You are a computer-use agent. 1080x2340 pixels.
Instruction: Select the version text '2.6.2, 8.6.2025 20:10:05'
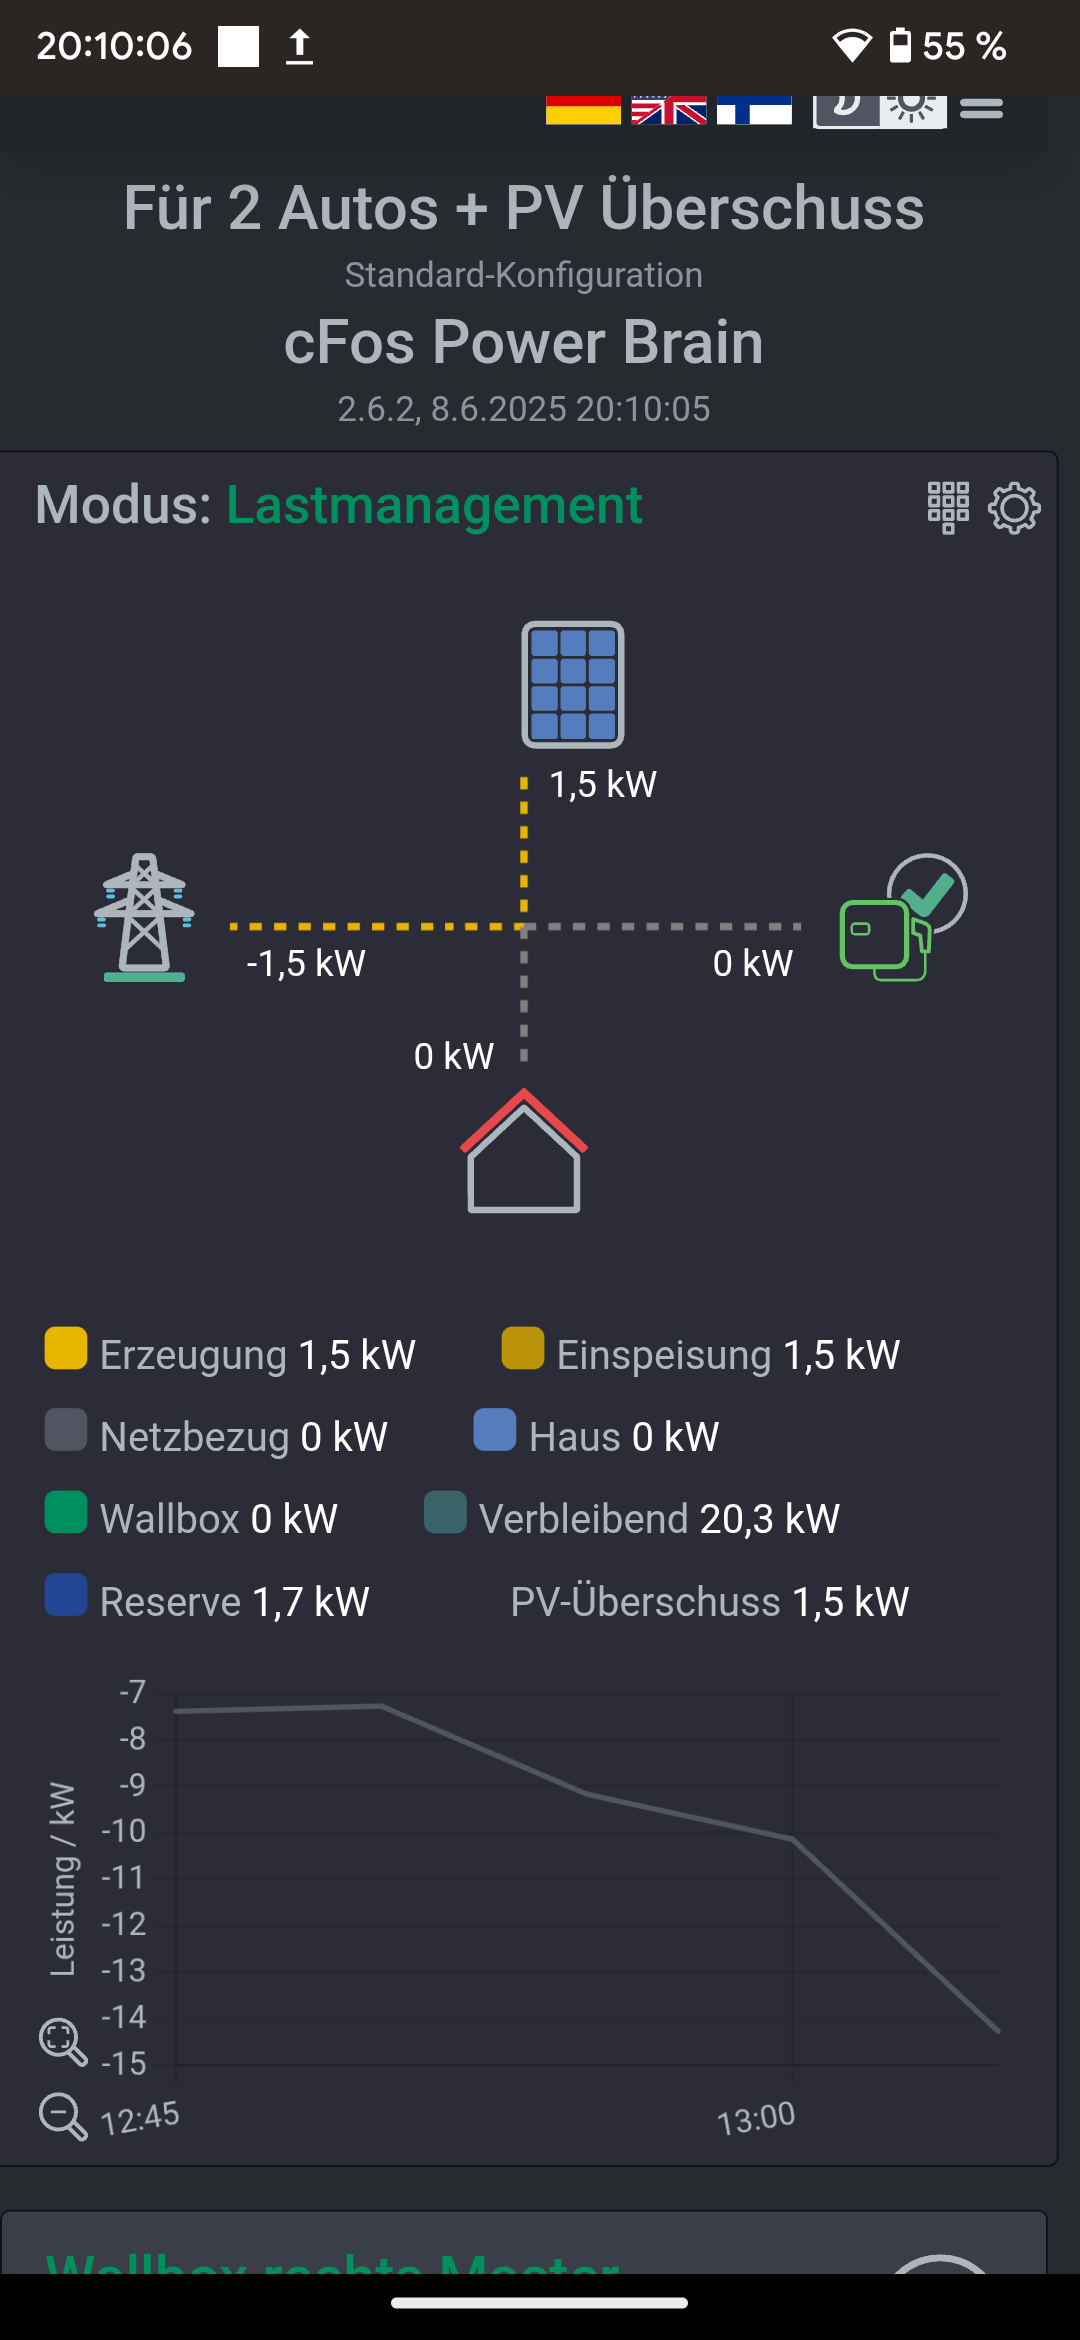click(x=524, y=409)
